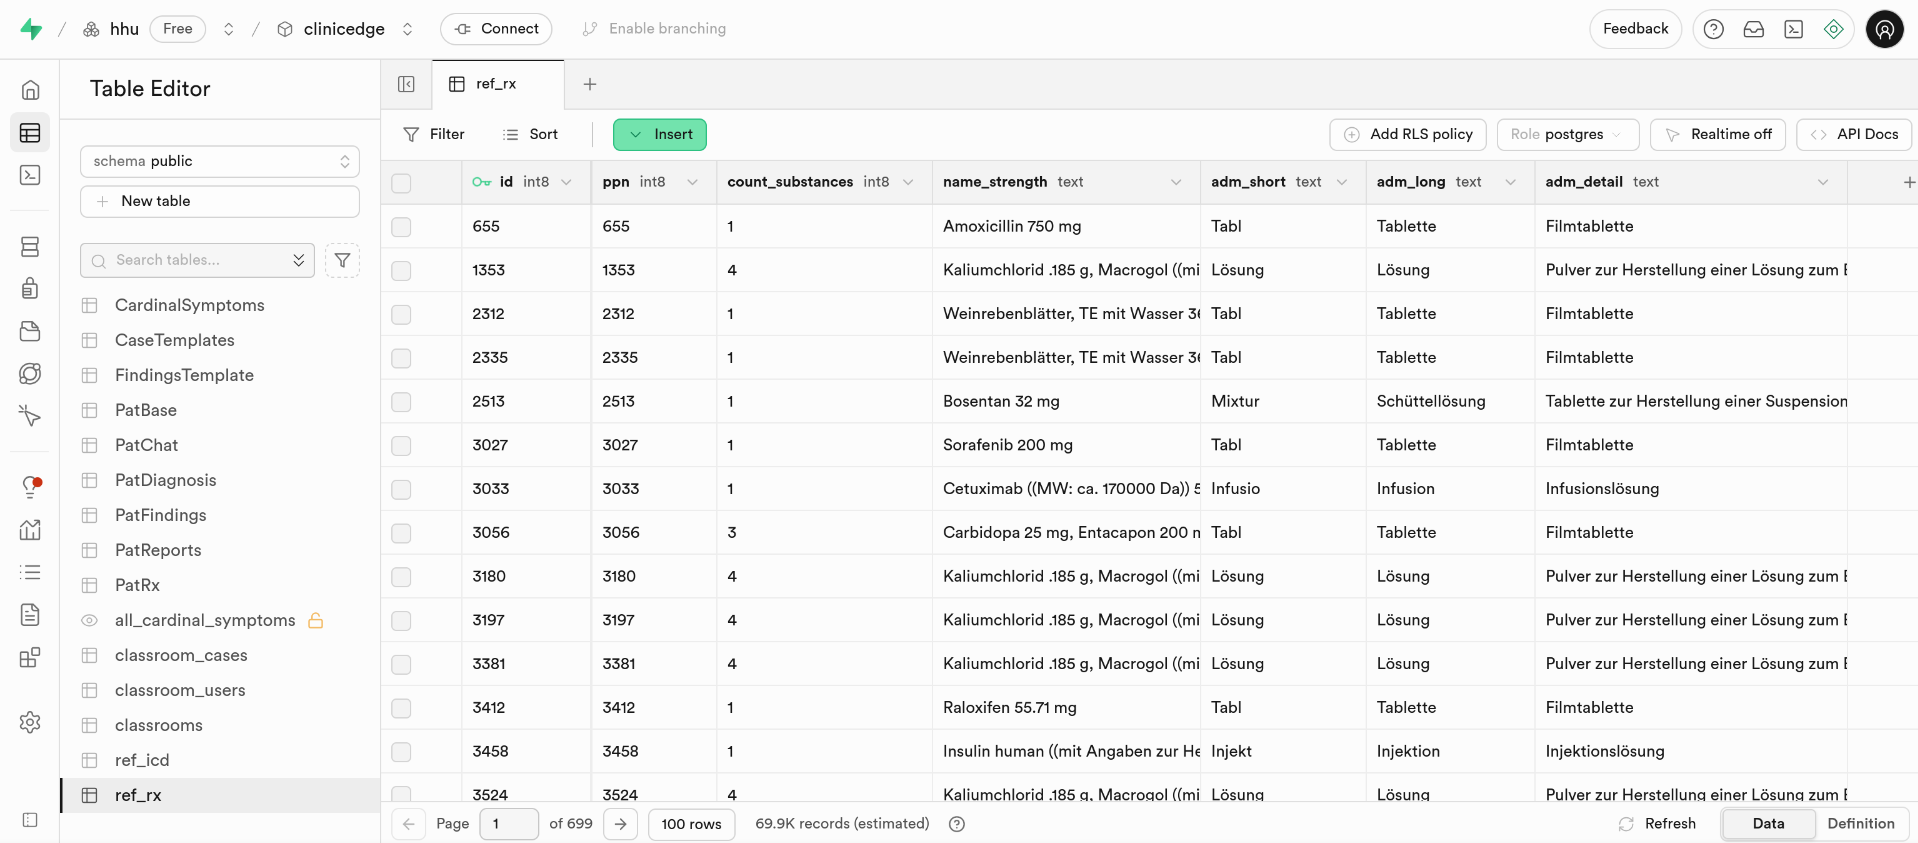Tick checkbox for row id 2513
This screenshot has height=843, width=1918.
[x=401, y=402]
